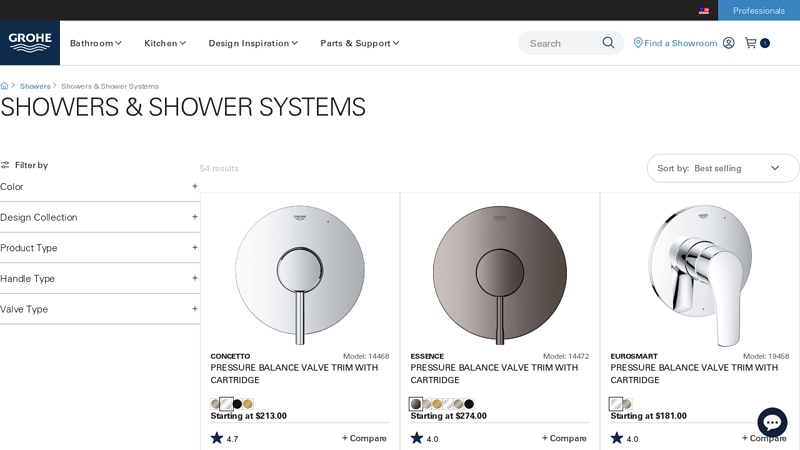Add Essence trim to Compare
The image size is (800, 450).
coord(564,438)
